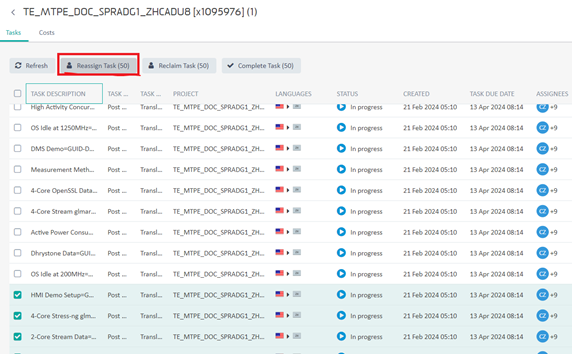Image resolution: width=578 pixels, height=361 pixels.
Task: Click Reassign Task (50) button
Action: (98, 66)
